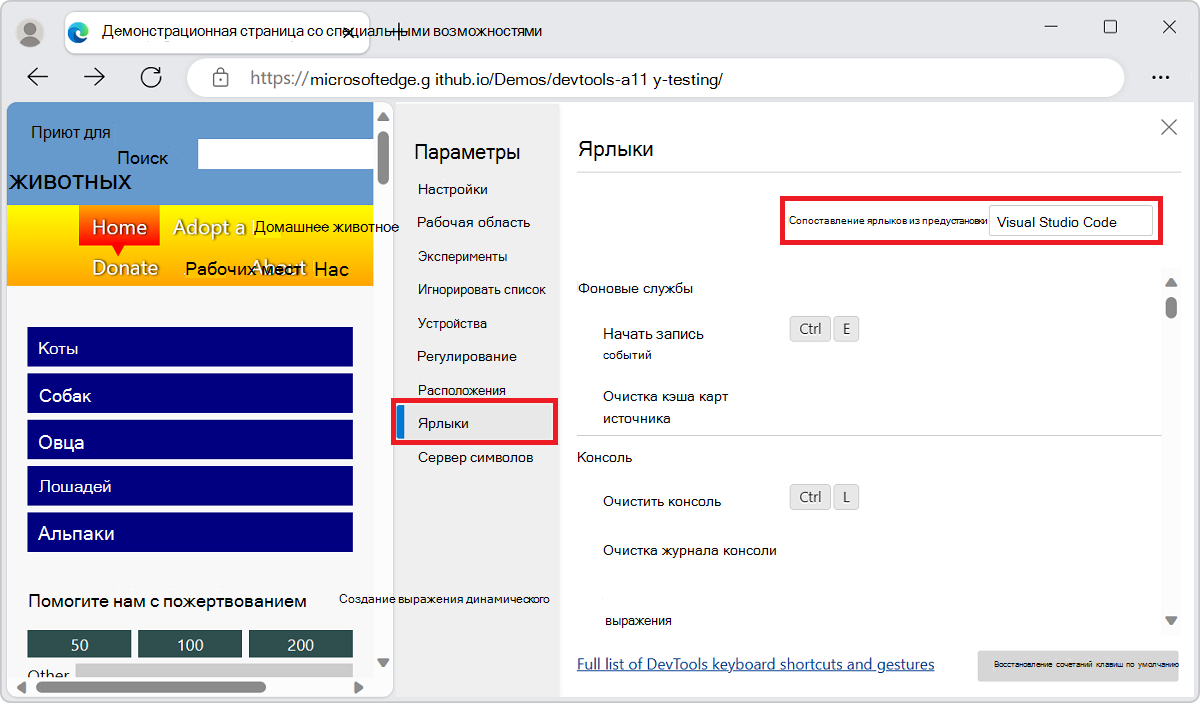
Task: Choose the 100 donation amount
Action: tap(190, 644)
